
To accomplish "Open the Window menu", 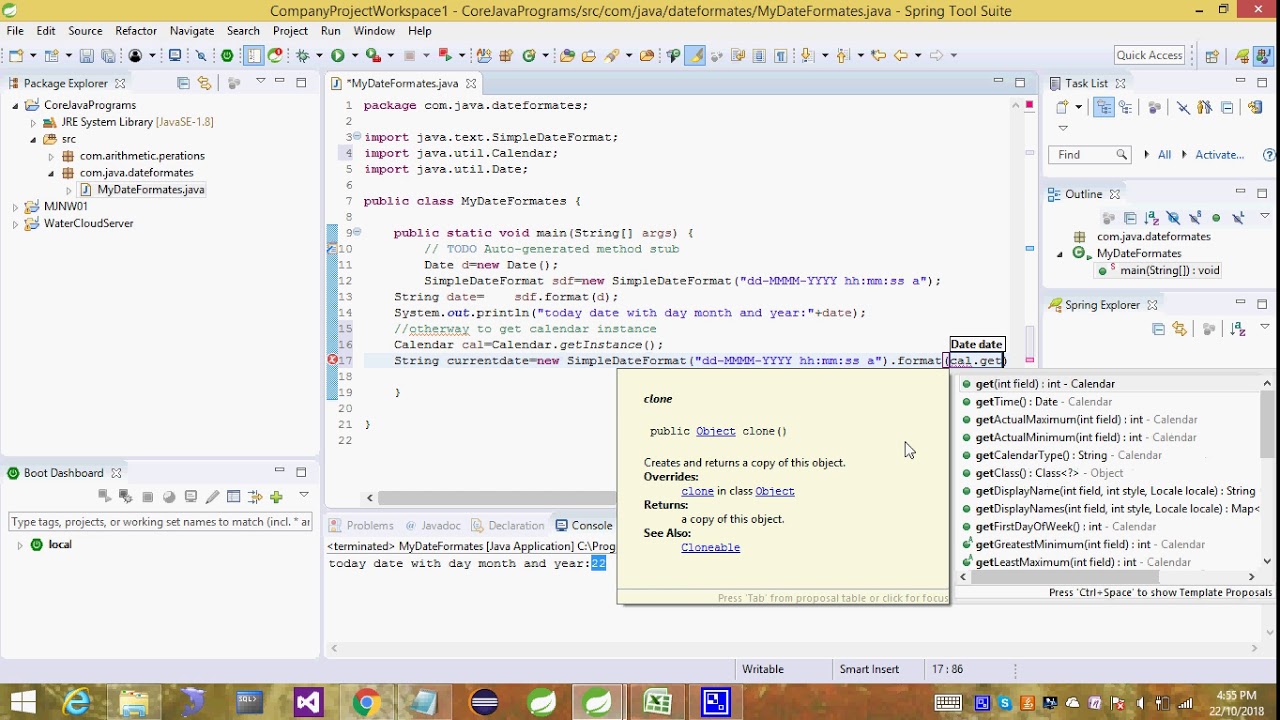I will pos(374,31).
